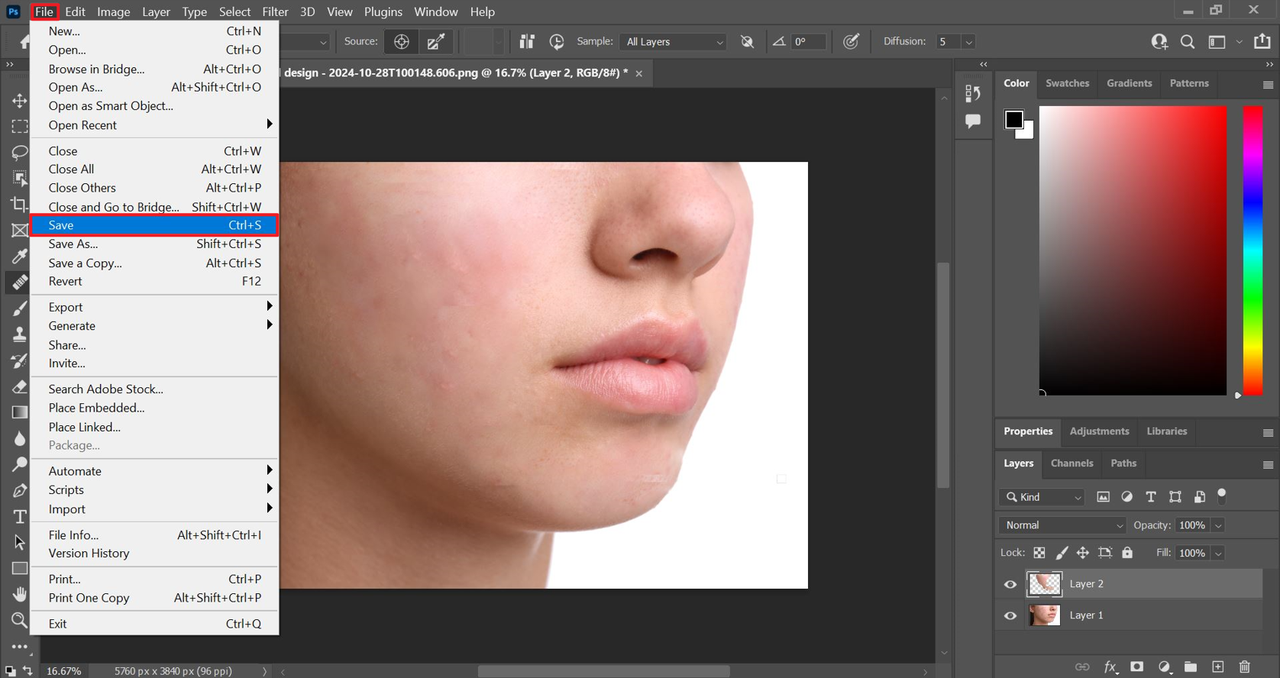Hide Layer 2 using its eye icon
The height and width of the screenshot is (678, 1280).
[1010, 584]
